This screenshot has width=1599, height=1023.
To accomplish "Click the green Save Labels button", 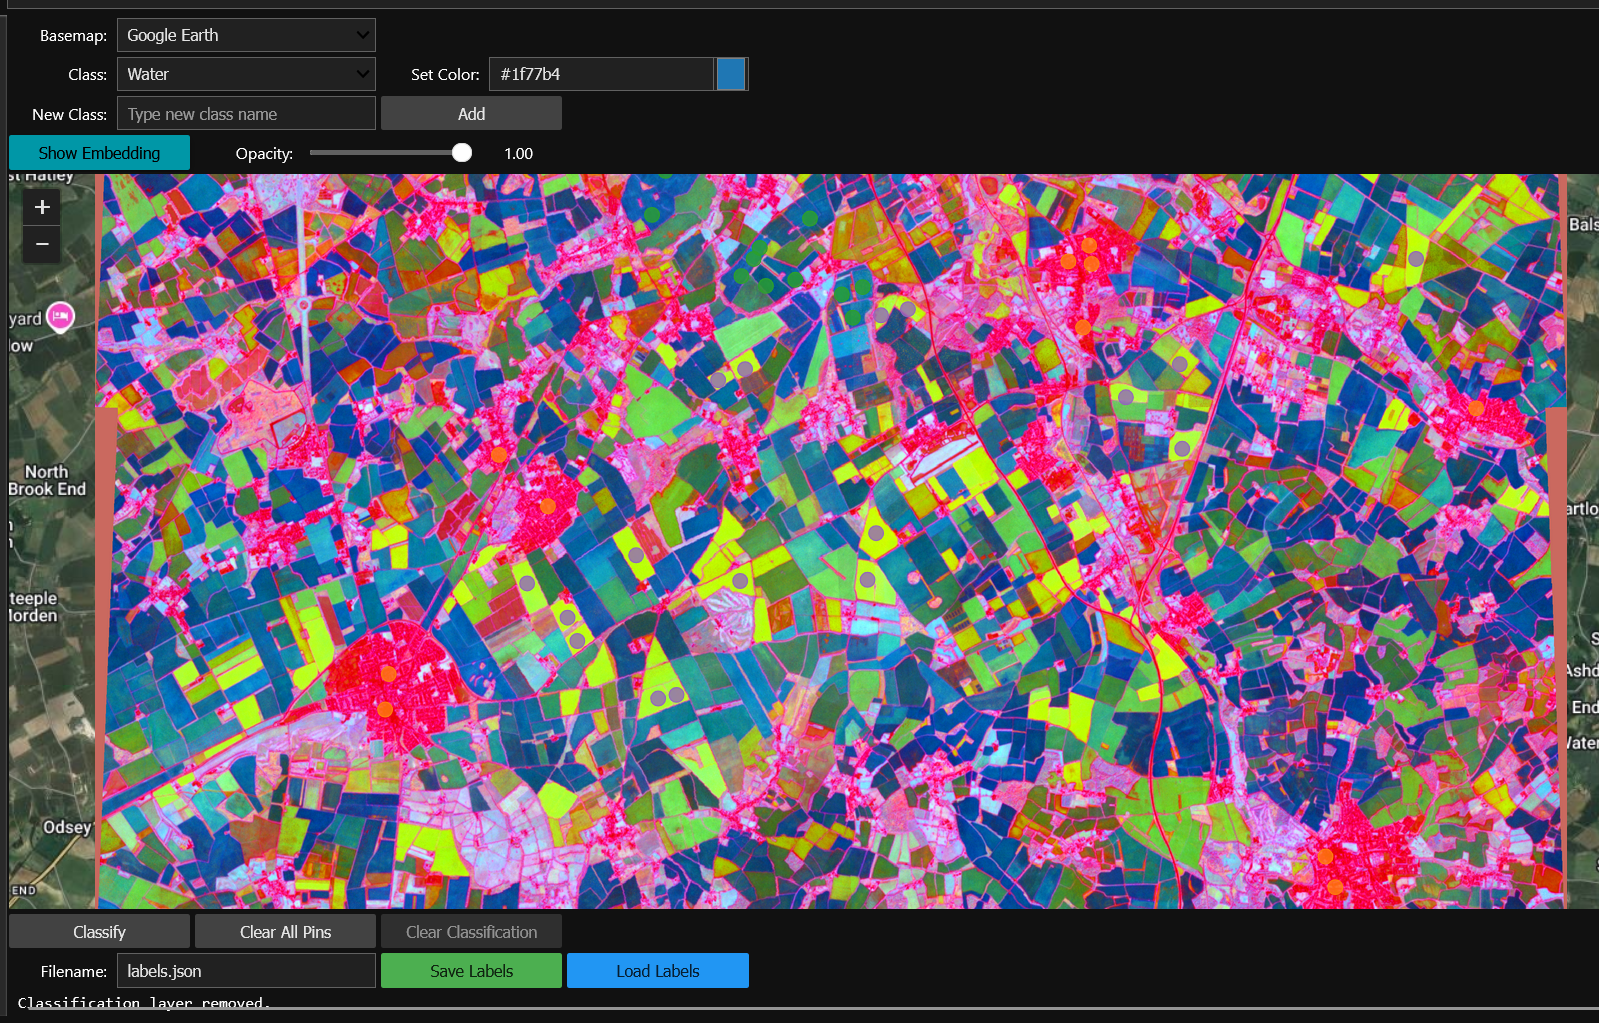I will (x=471, y=971).
